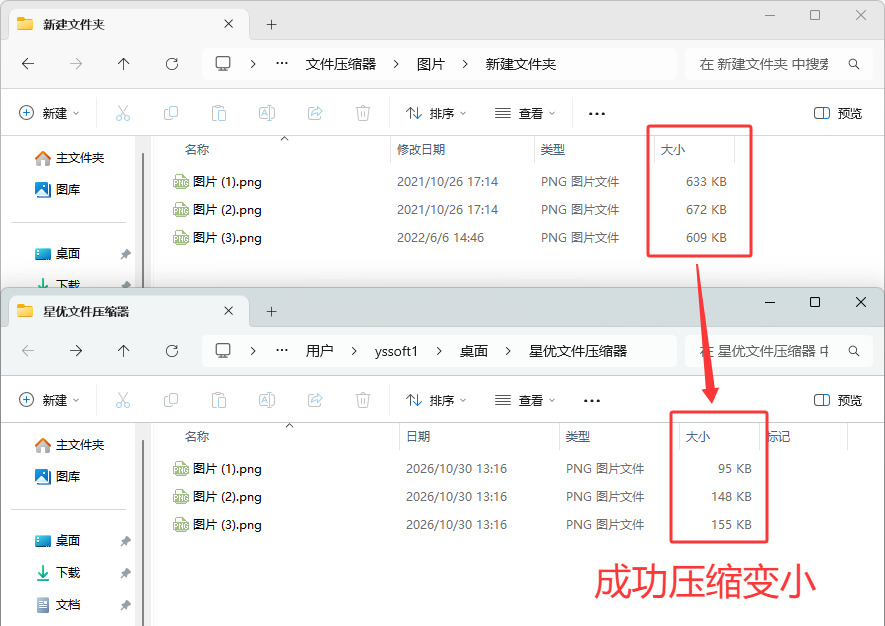Go forward in the 星优文件压缩器 window
Viewport: 885px width, 626px height.
(76, 351)
